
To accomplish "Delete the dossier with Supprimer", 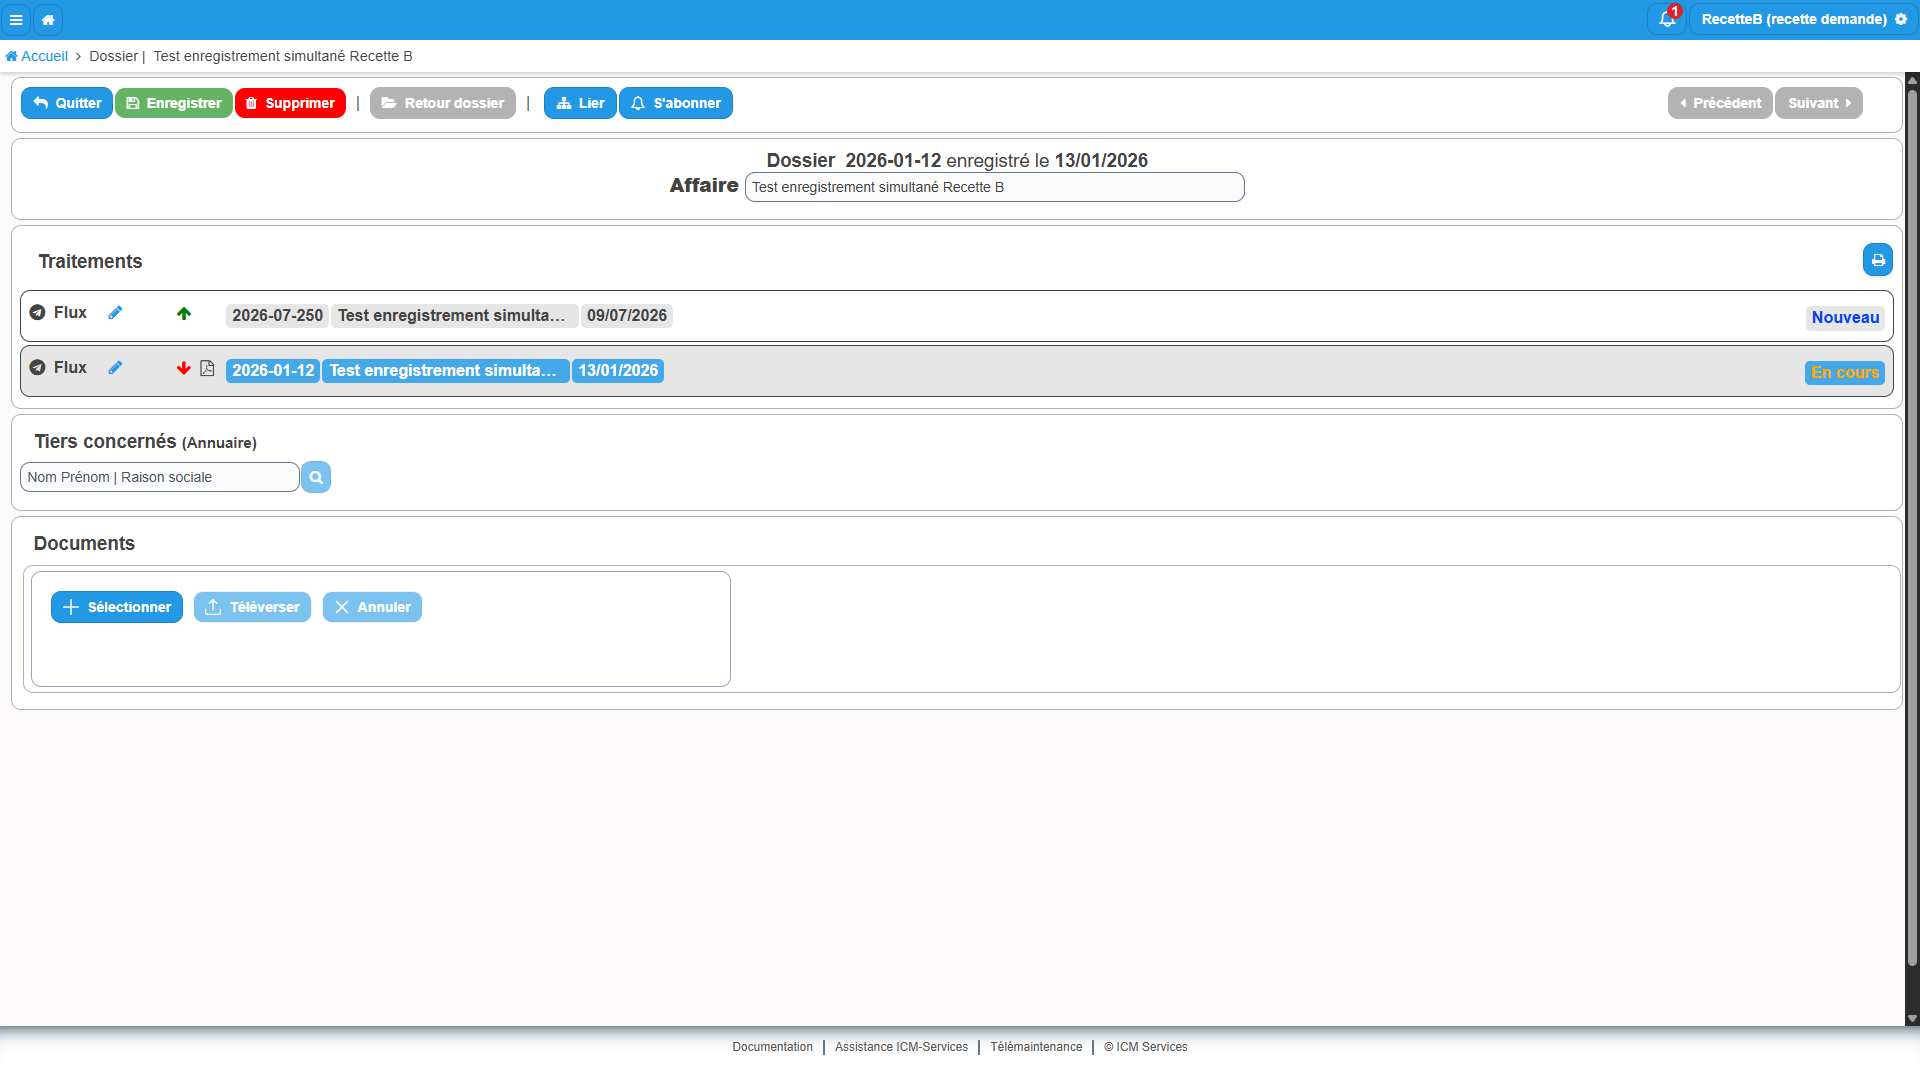I will (x=290, y=103).
